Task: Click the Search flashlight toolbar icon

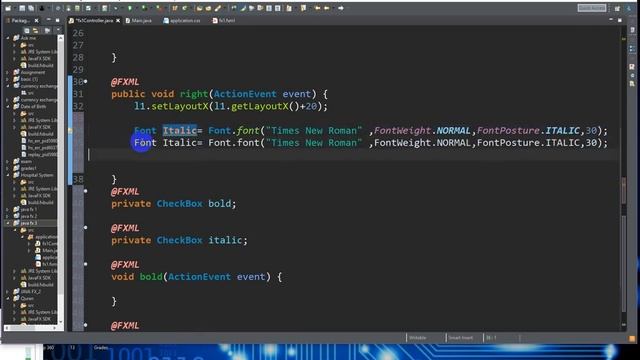Action: click(218, 8)
